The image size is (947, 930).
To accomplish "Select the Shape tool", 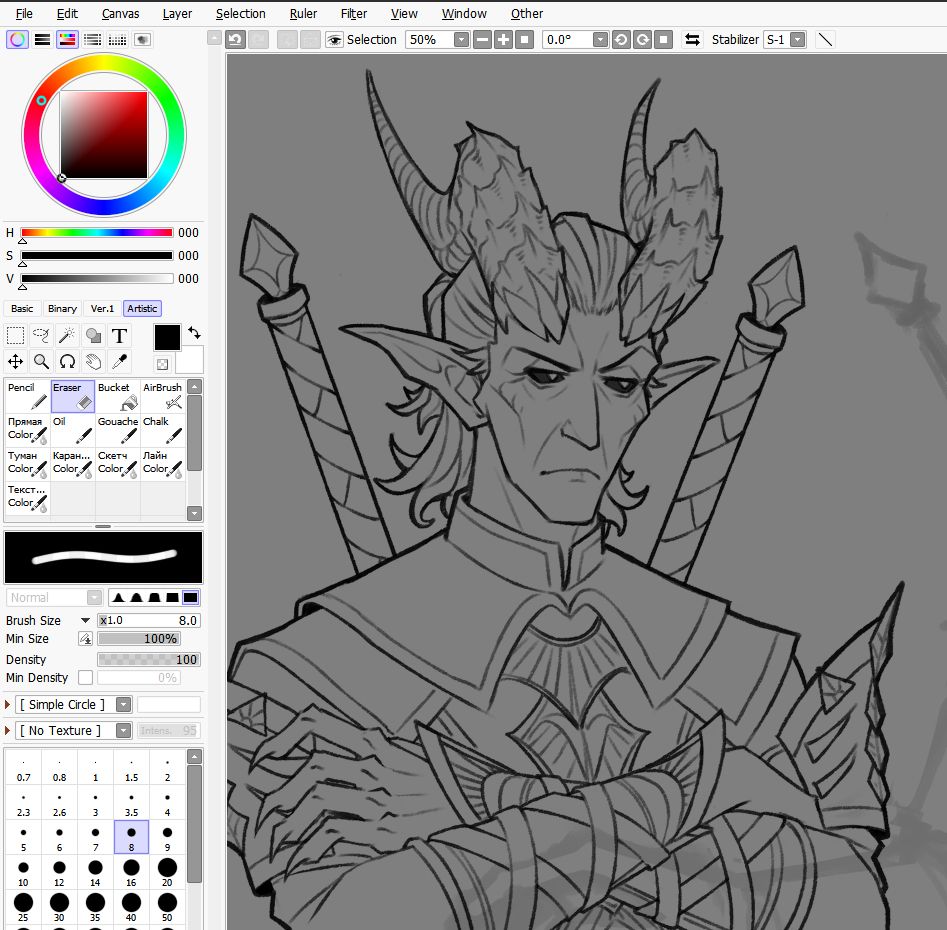I will [x=94, y=335].
